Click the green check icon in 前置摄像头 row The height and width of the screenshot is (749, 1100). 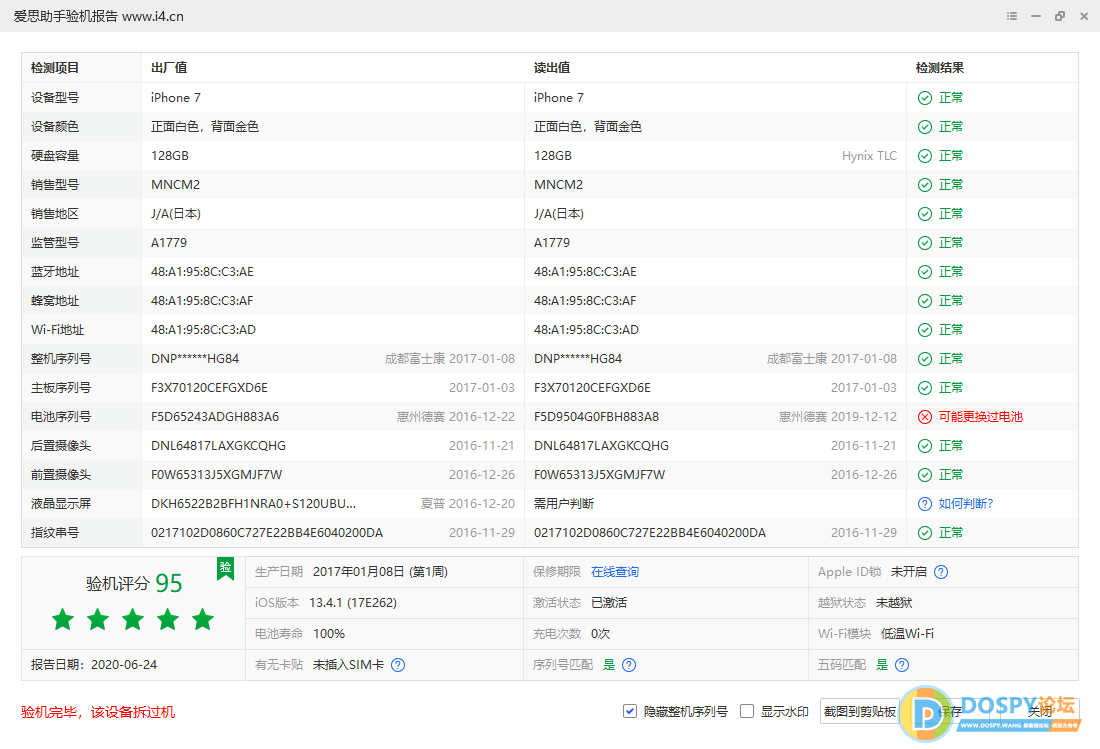click(x=925, y=475)
